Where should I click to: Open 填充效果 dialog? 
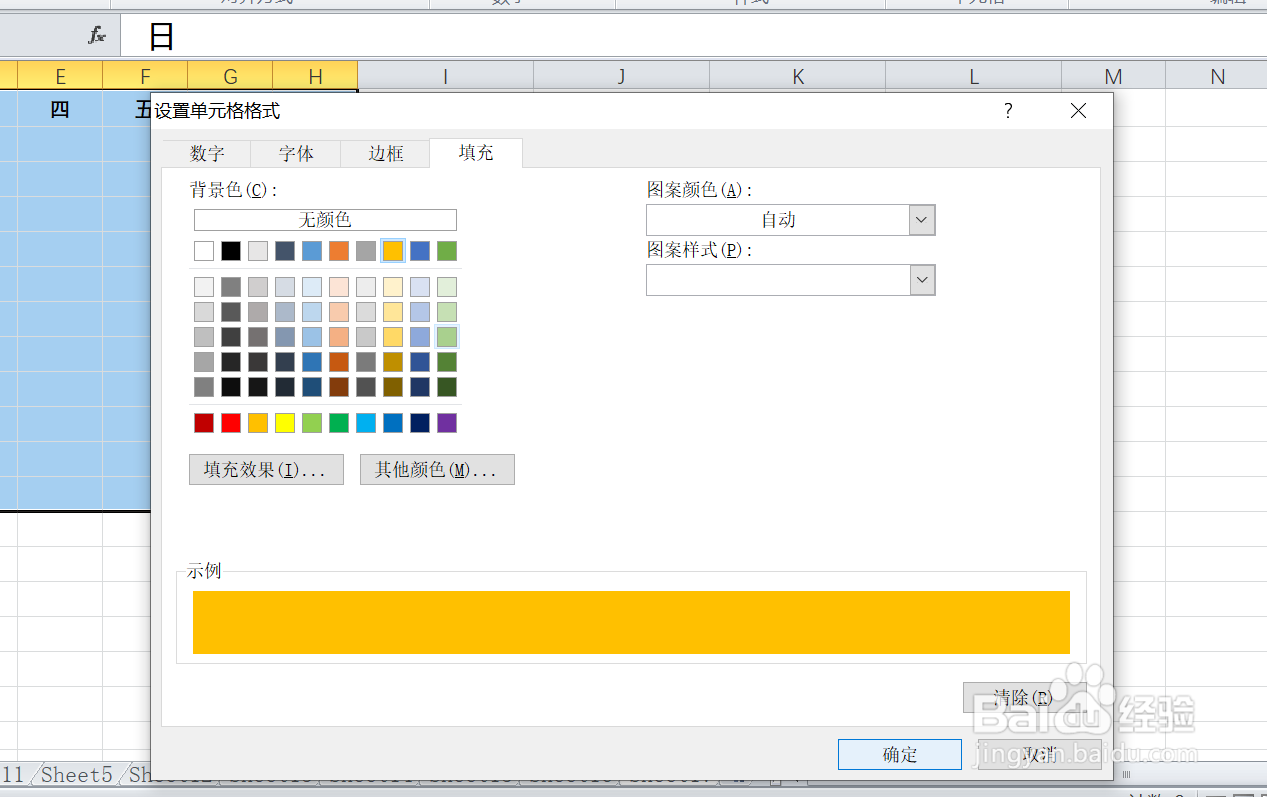click(266, 470)
